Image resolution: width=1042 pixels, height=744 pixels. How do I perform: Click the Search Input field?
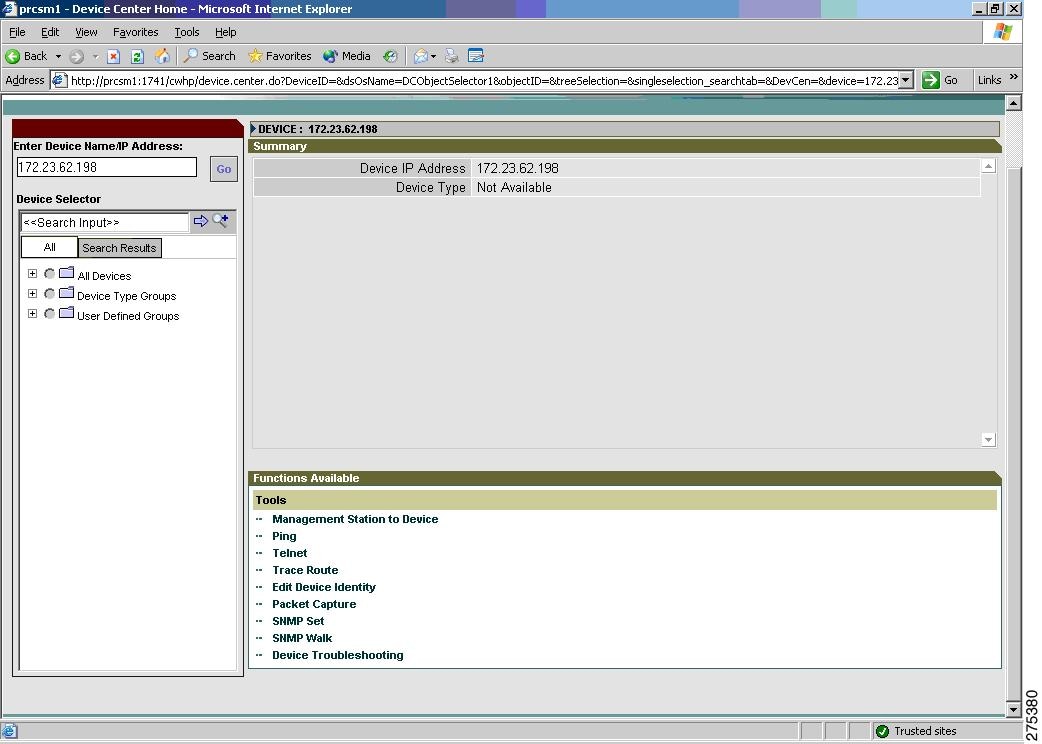click(x=105, y=223)
